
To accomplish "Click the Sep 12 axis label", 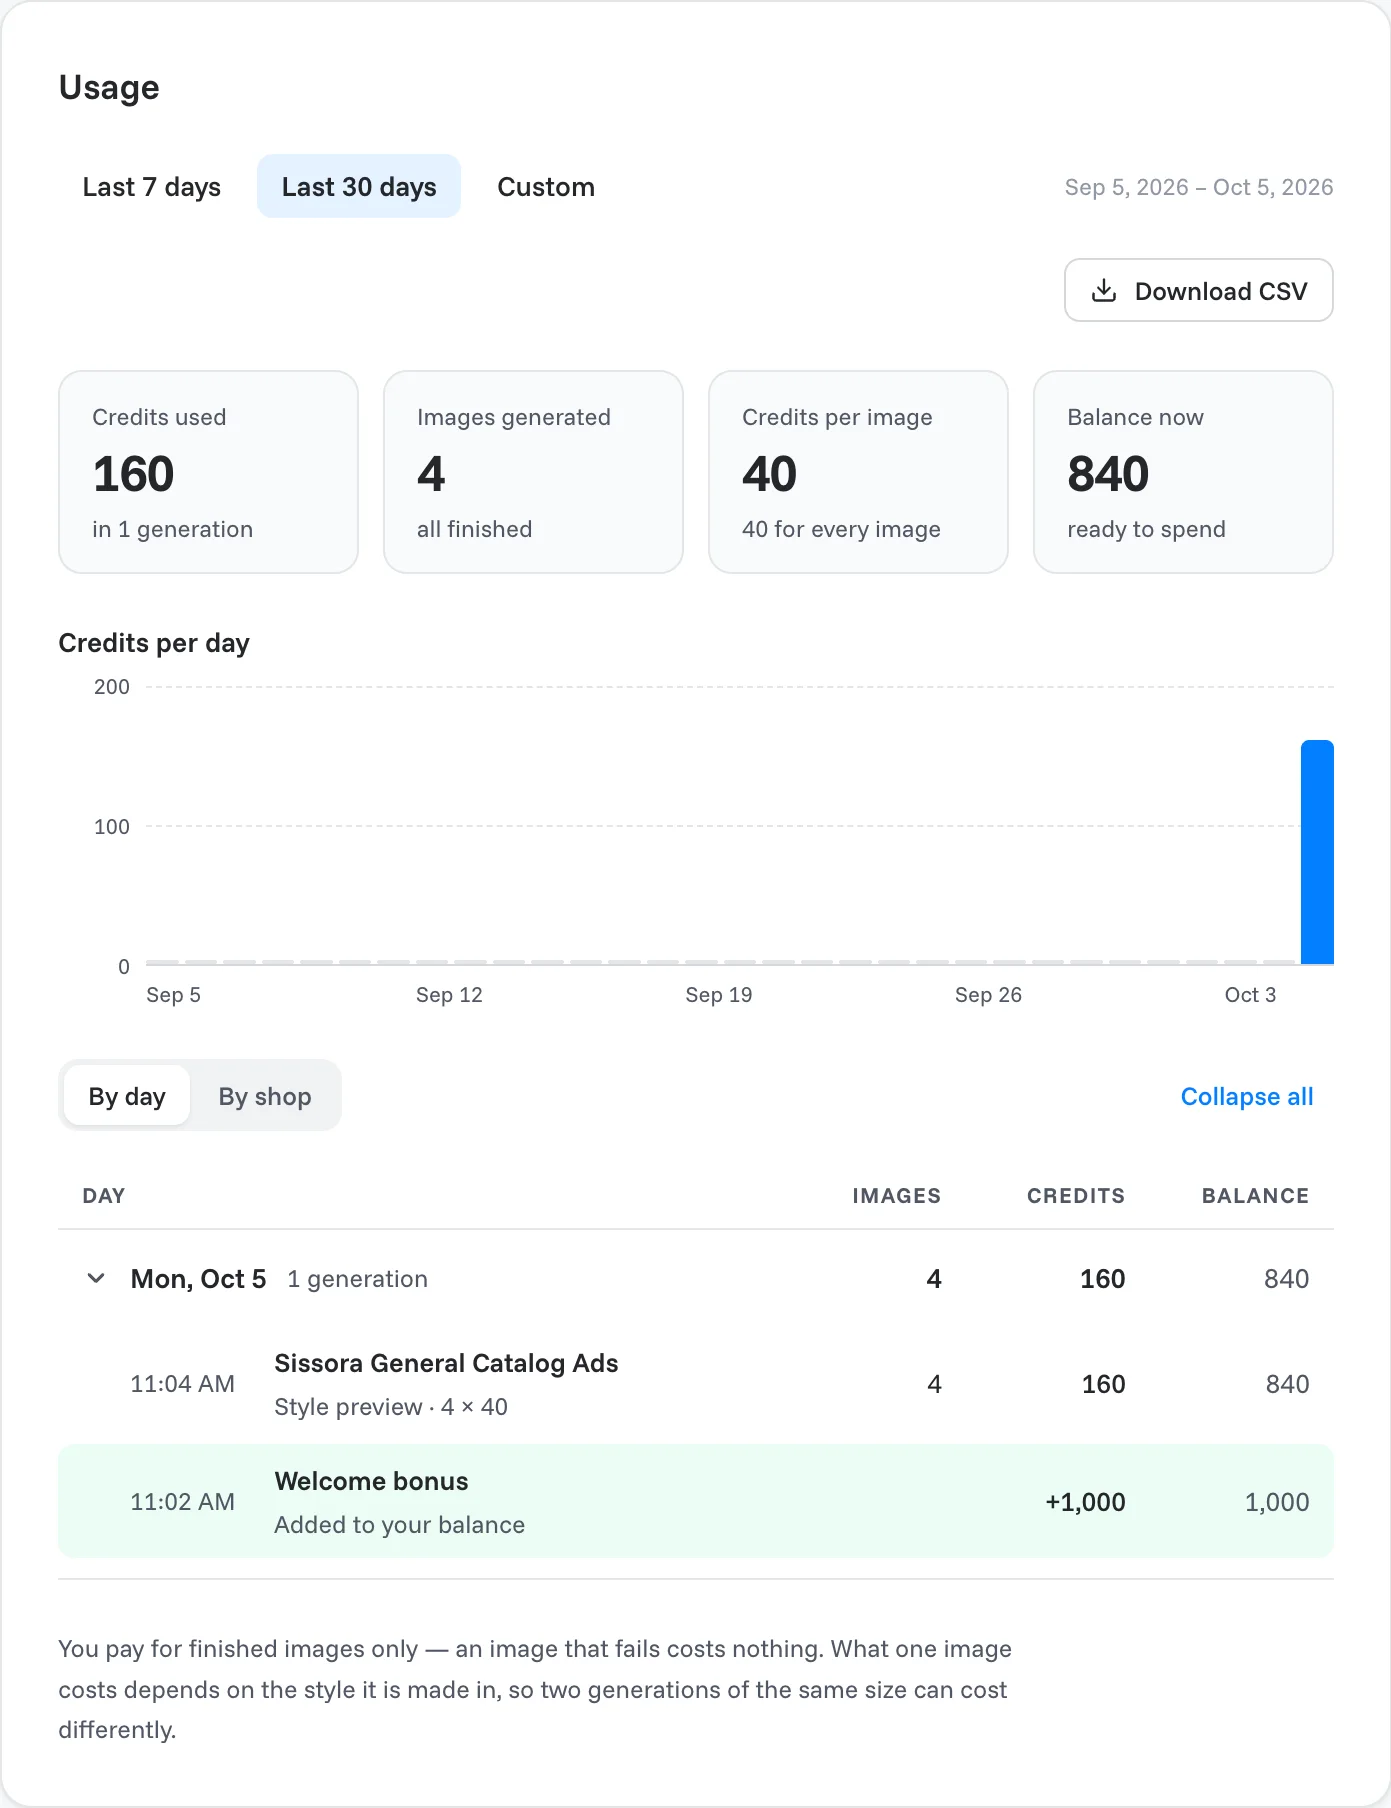I will (449, 995).
